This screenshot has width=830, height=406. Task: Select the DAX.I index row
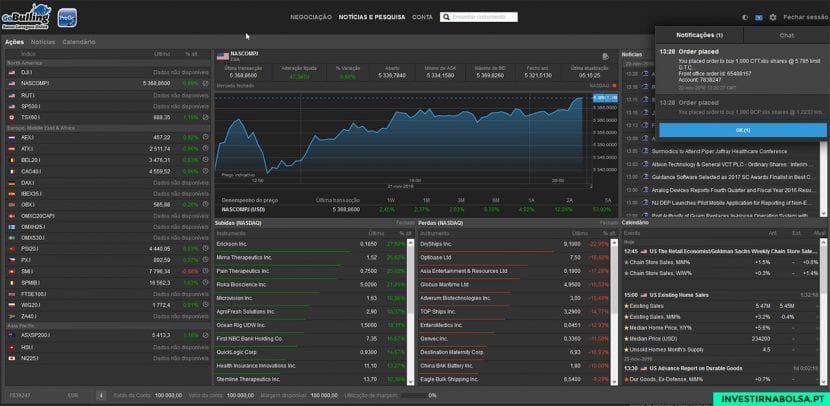pyautogui.click(x=107, y=182)
